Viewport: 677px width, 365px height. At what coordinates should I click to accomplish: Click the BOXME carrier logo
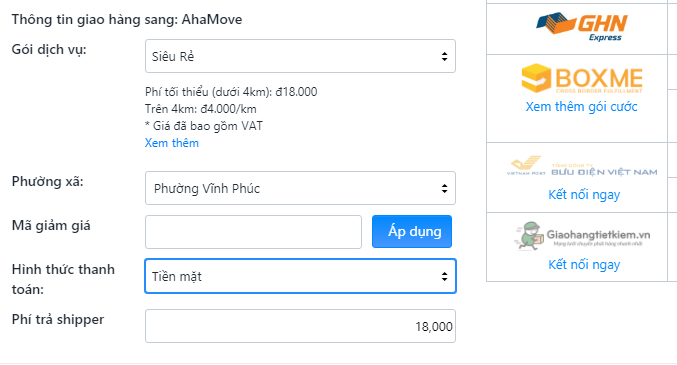click(x=582, y=79)
